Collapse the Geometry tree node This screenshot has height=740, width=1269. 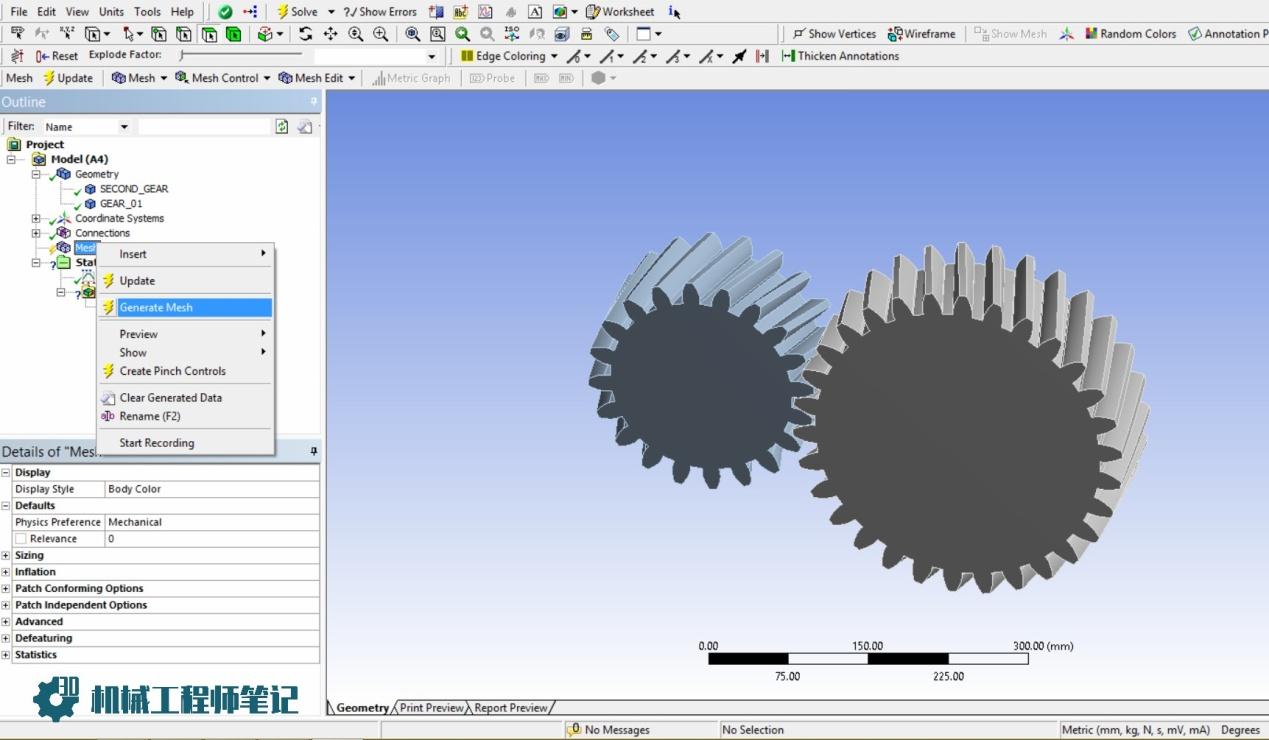tap(36, 174)
